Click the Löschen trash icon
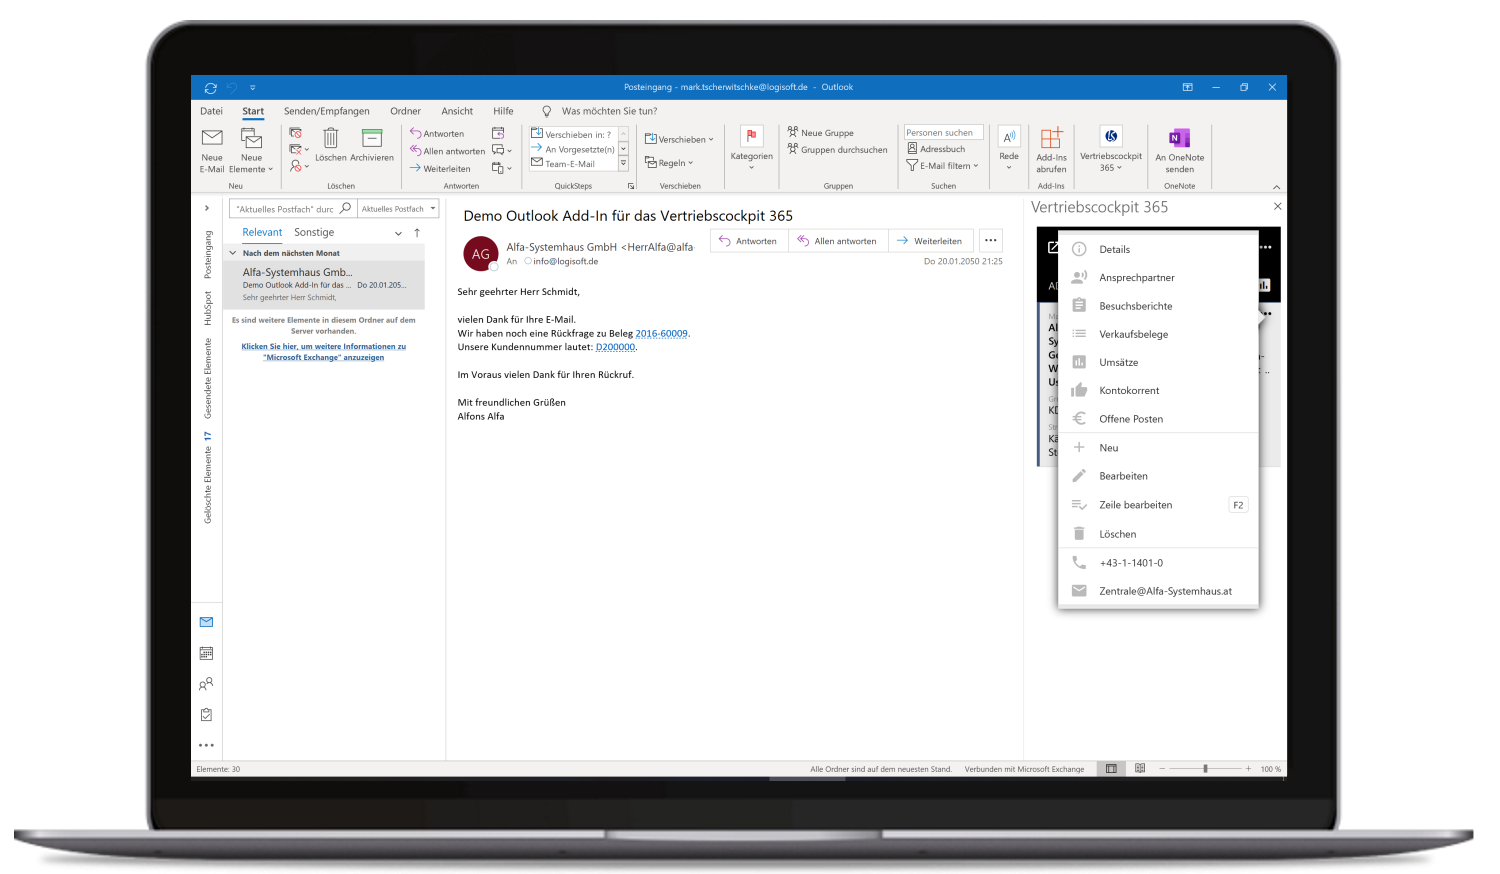The height and width of the screenshot is (874, 1500). tap(331, 138)
